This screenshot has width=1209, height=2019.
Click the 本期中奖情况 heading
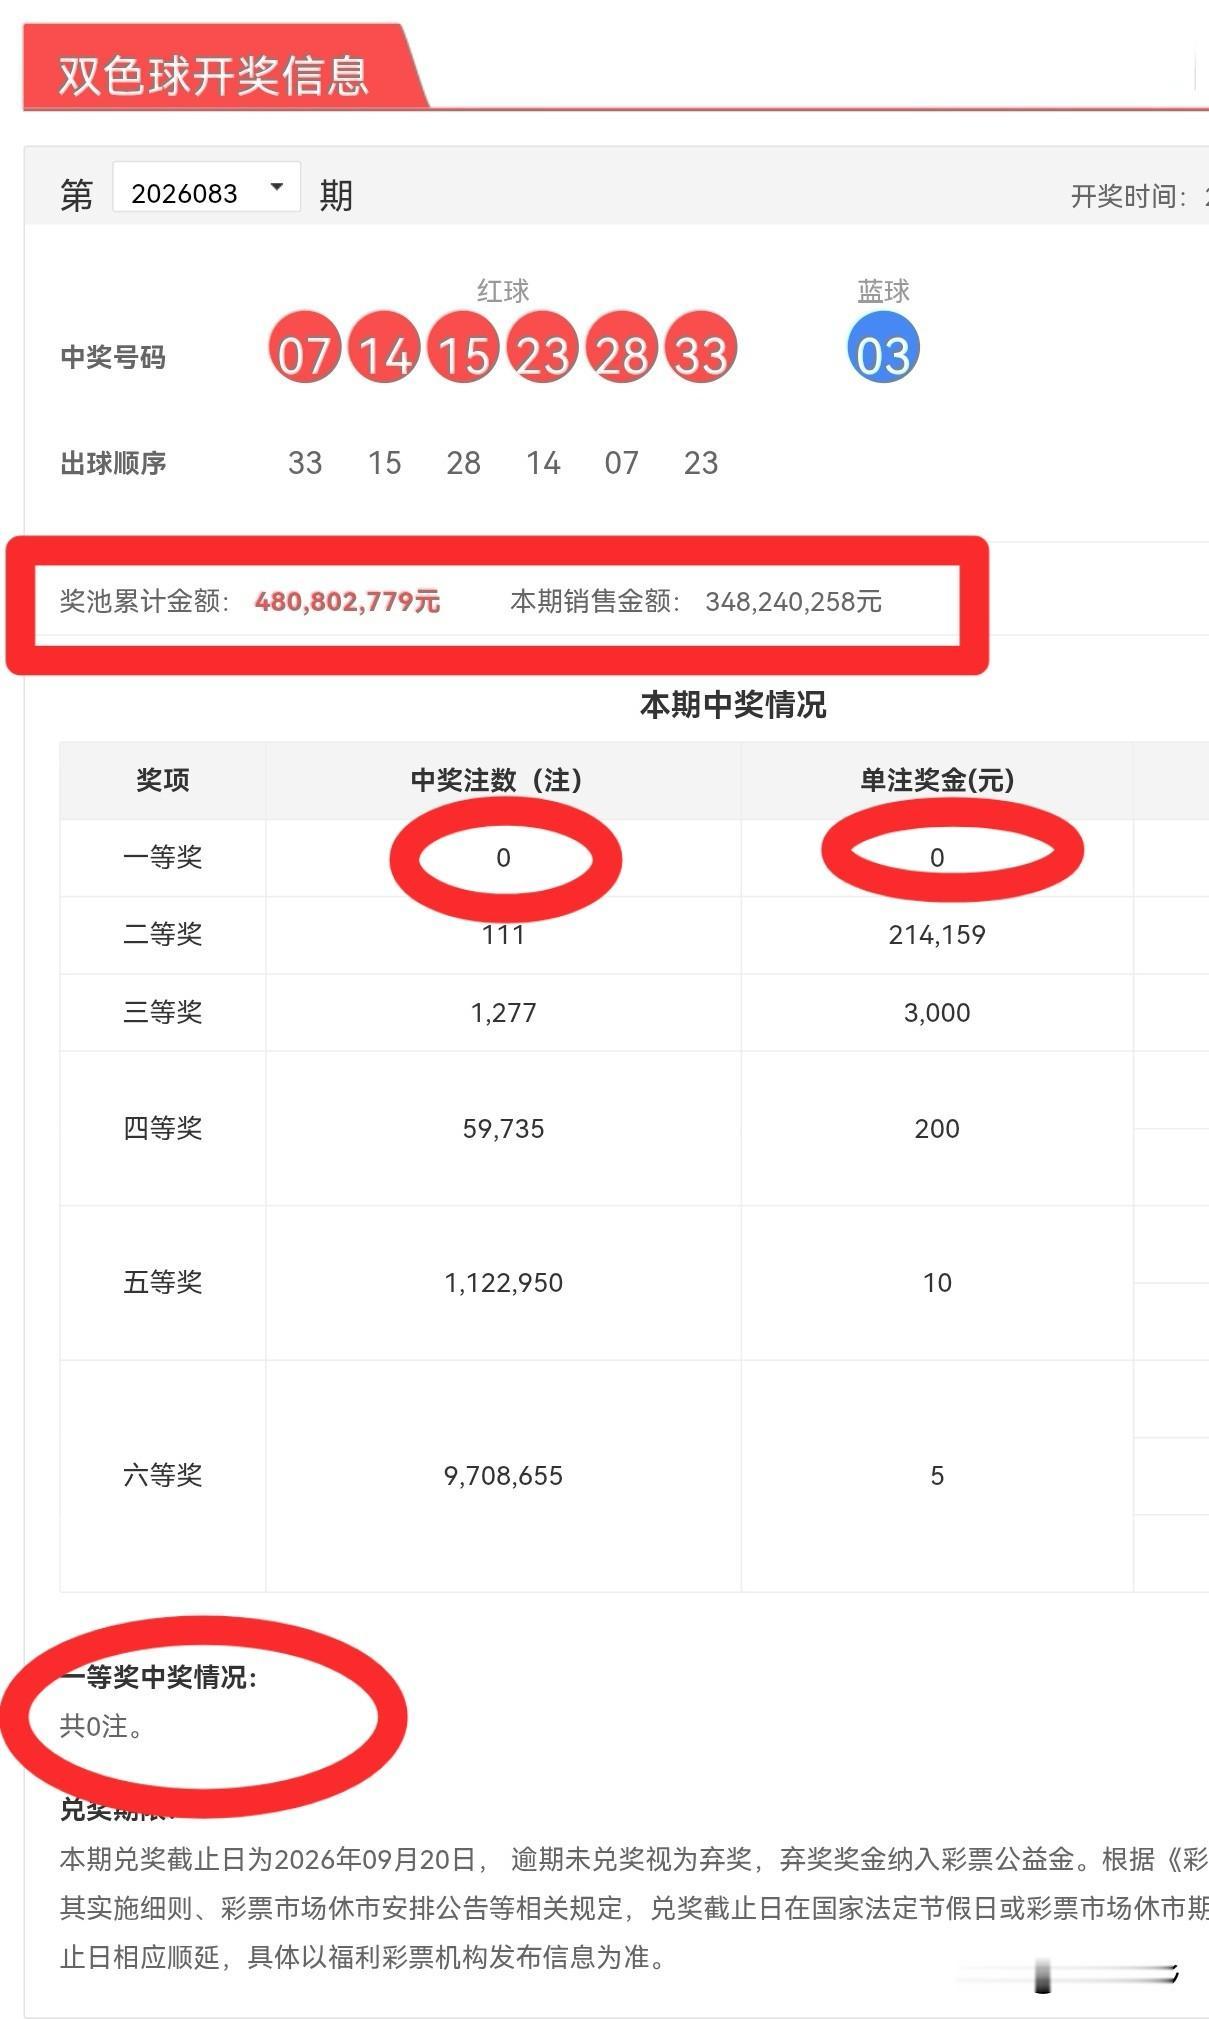point(733,705)
